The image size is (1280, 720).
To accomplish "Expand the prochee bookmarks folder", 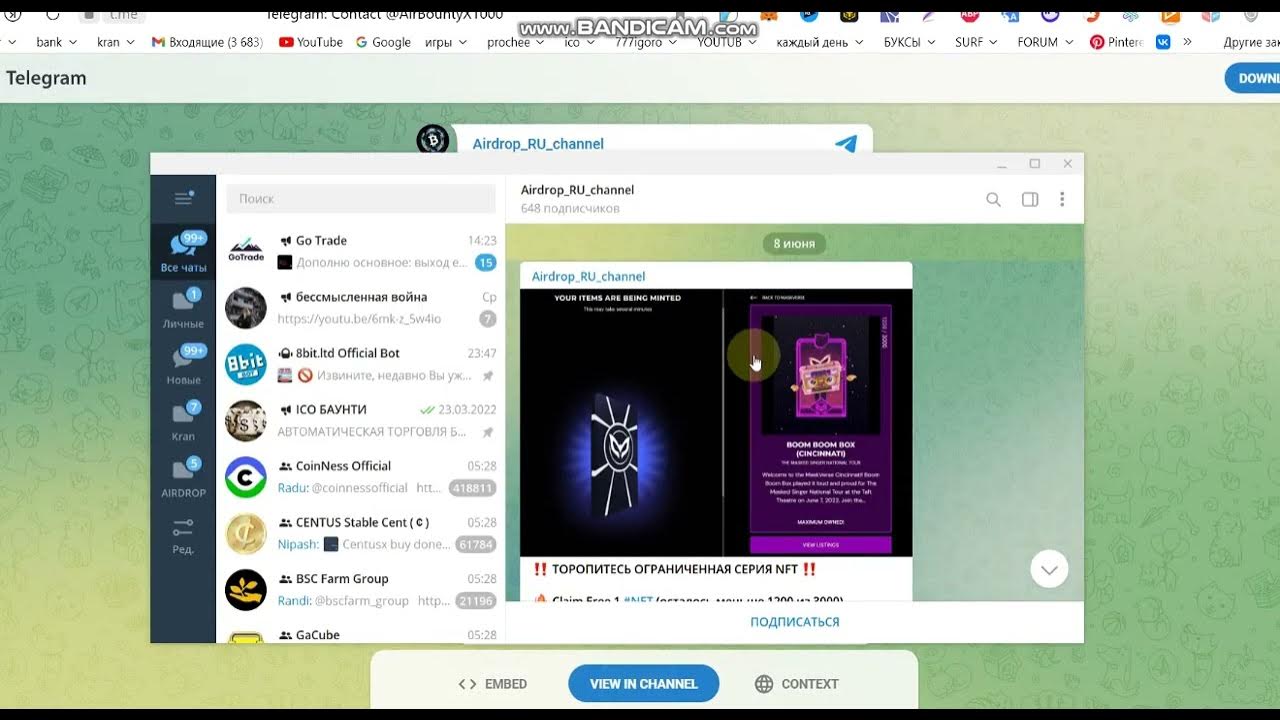I will tap(516, 42).
